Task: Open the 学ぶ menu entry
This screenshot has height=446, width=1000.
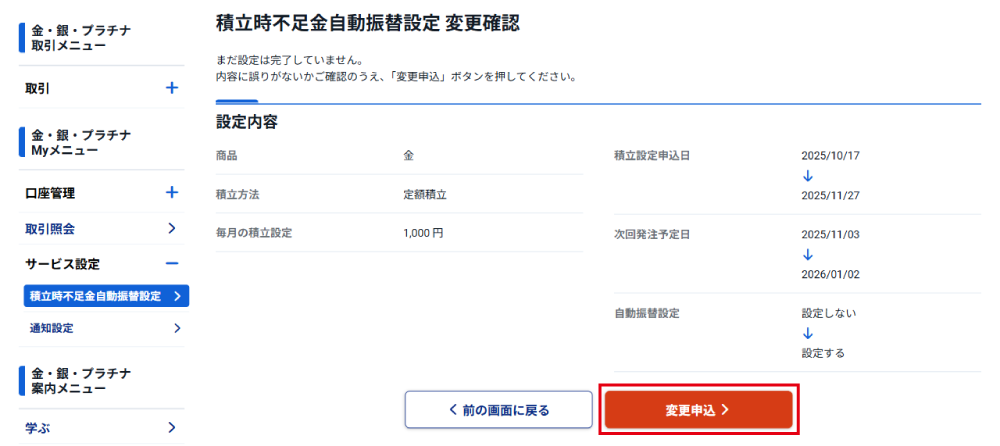Action: point(38,428)
